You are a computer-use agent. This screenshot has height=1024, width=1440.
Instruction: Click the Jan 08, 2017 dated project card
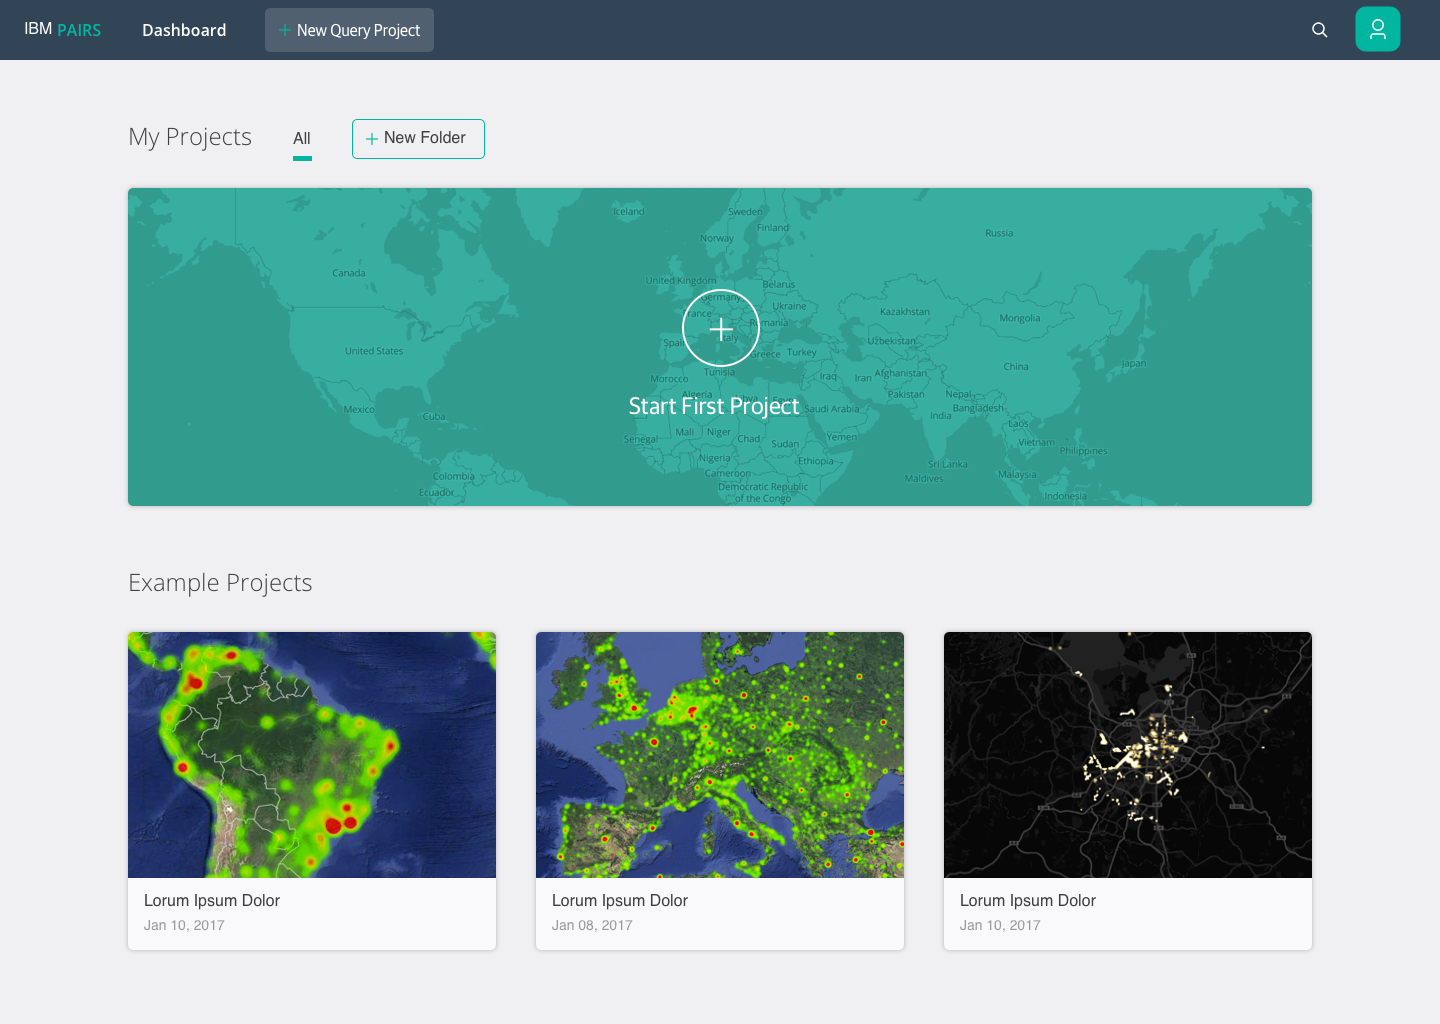click(719, 789)
